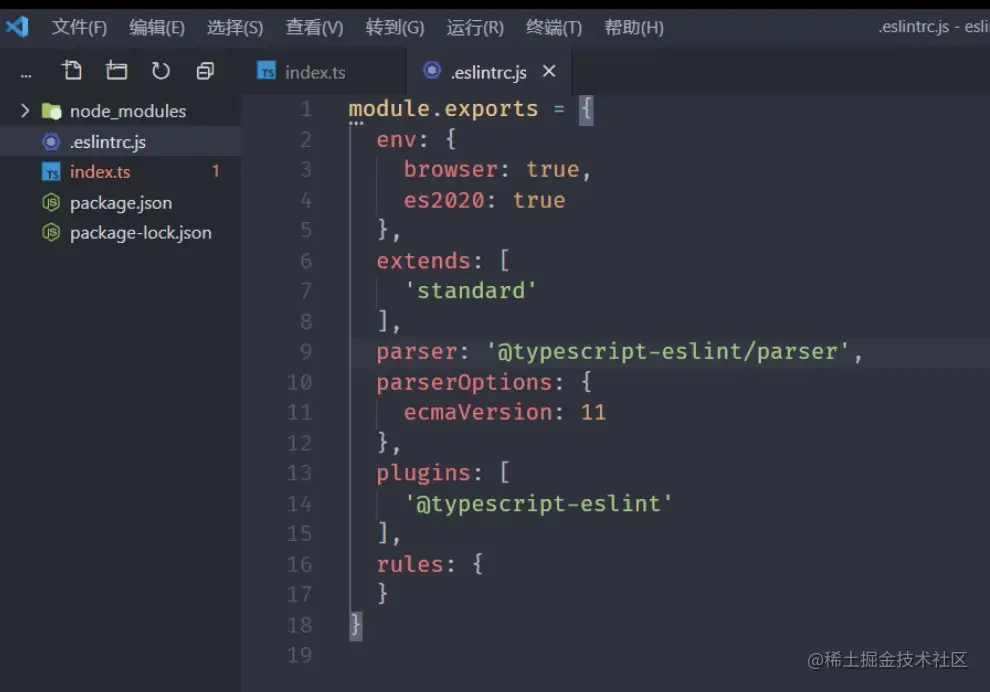
Task: Click the highlighted opening brace on line 1
Action: [x=587, y=110]
